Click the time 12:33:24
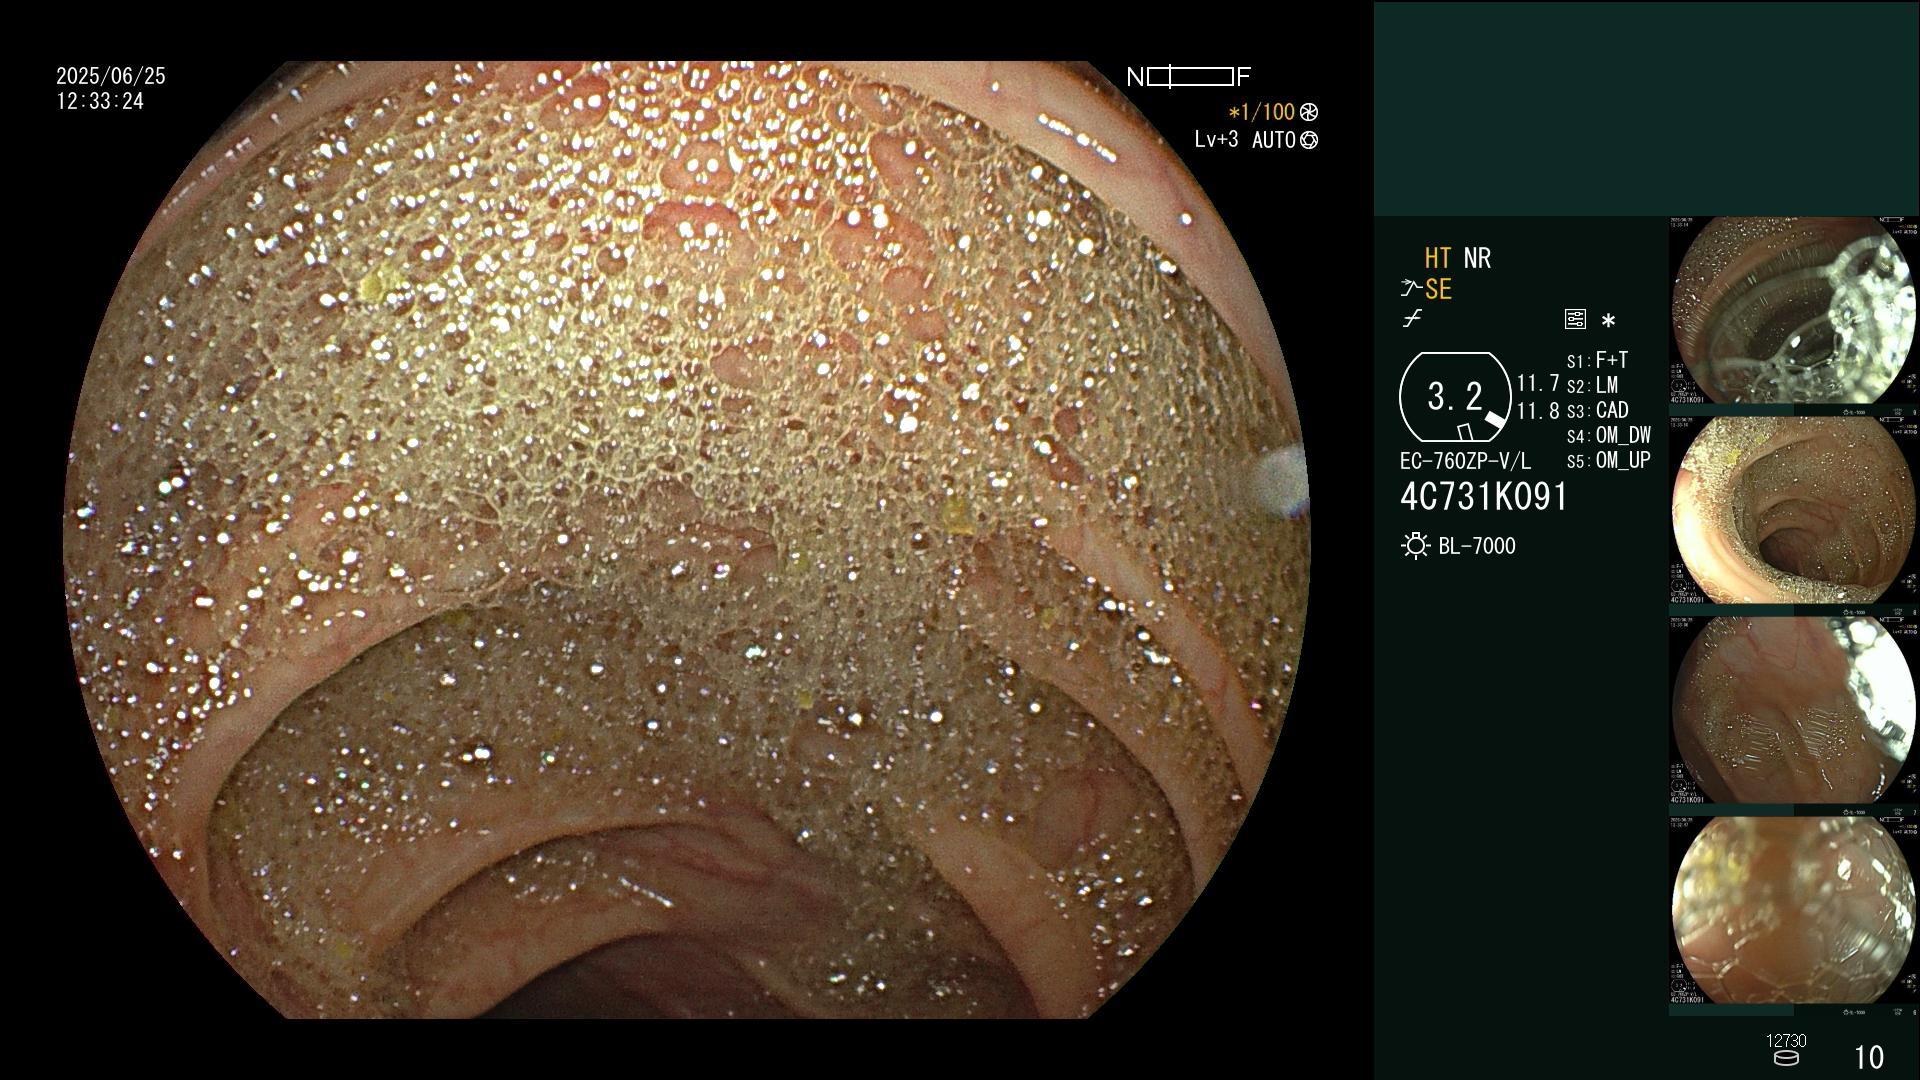The image size is (1920, 1080). [100, 101]
